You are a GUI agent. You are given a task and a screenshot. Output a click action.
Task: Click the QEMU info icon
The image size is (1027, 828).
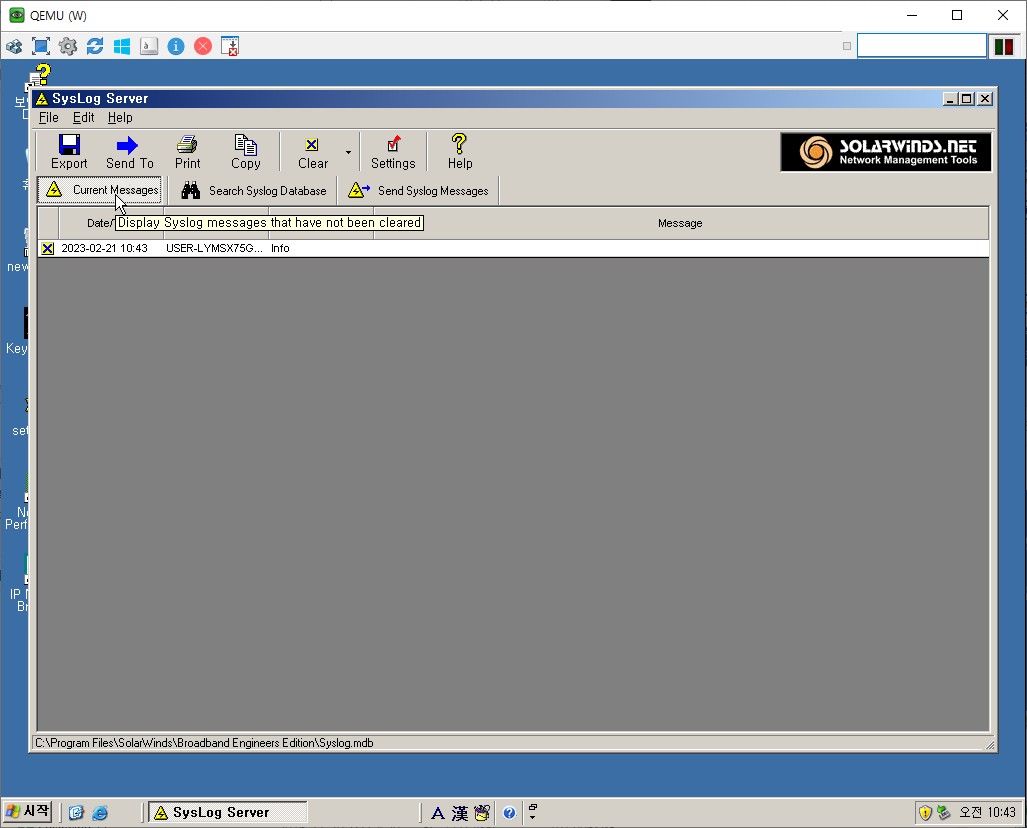click(x=176, y=46)
